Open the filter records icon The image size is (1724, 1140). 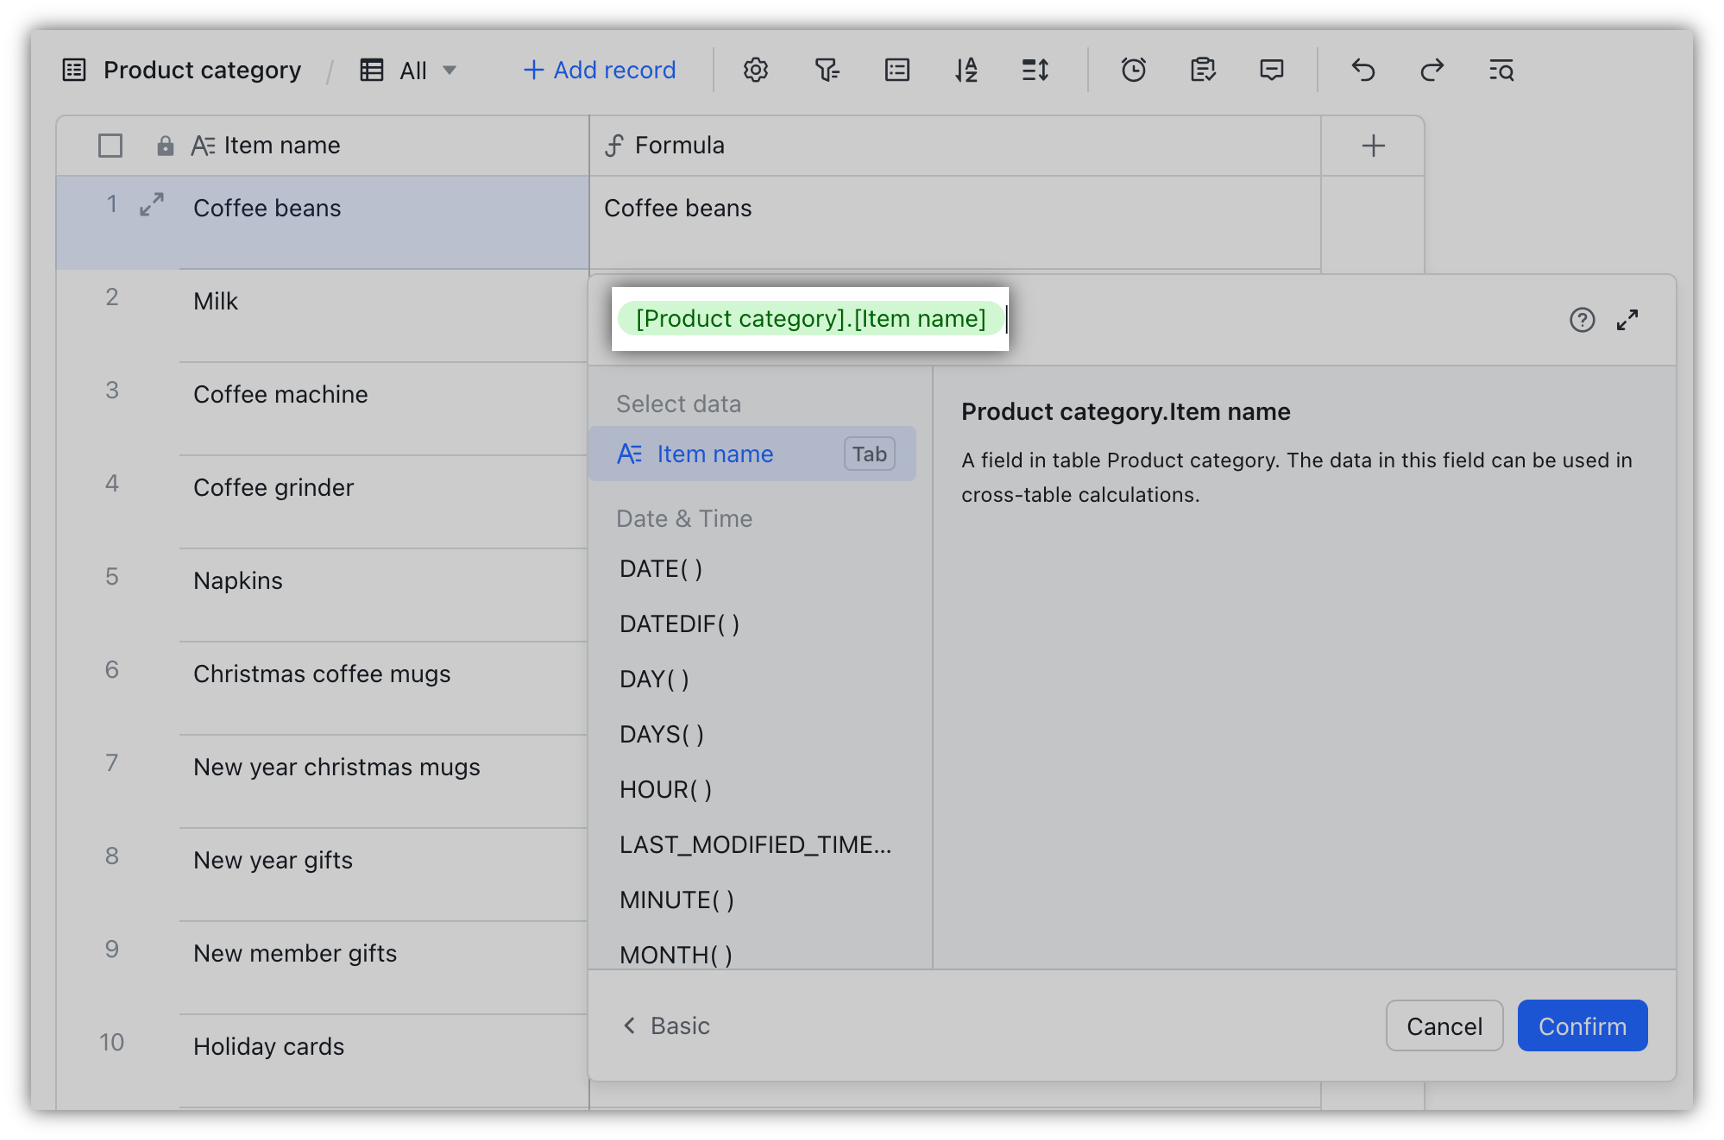(826, 70)
